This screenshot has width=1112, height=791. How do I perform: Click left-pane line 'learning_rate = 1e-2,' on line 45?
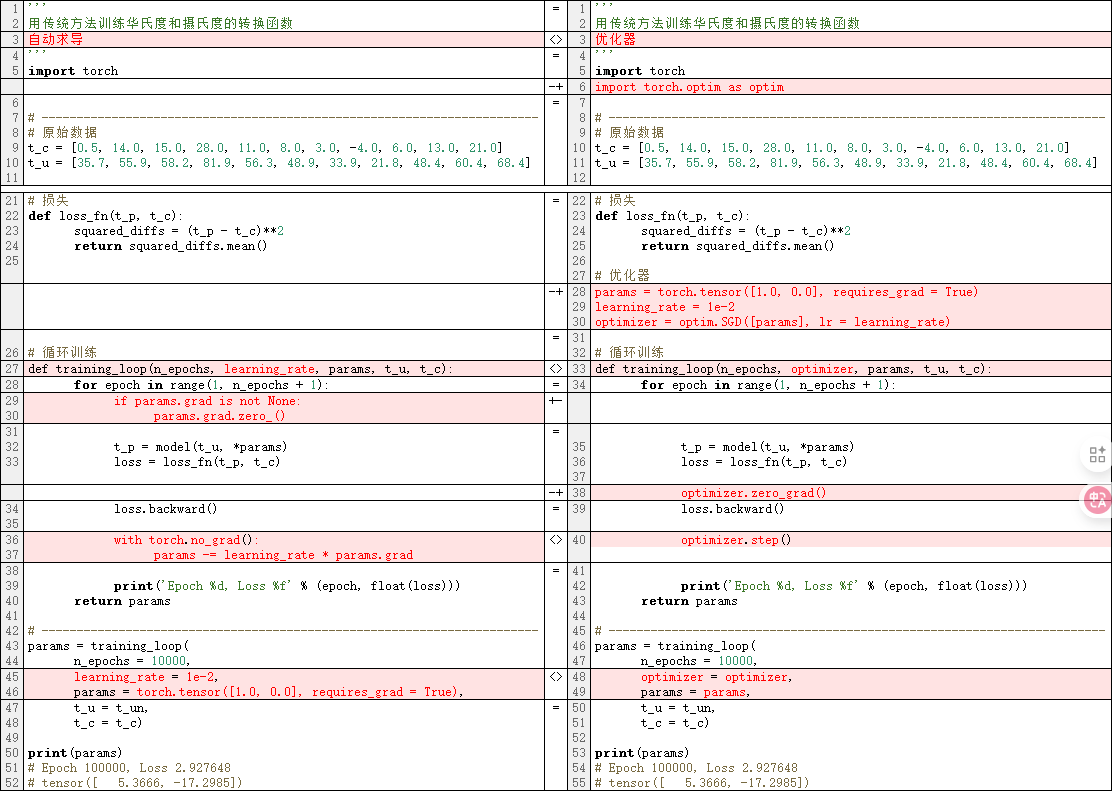tap(145, 677)
